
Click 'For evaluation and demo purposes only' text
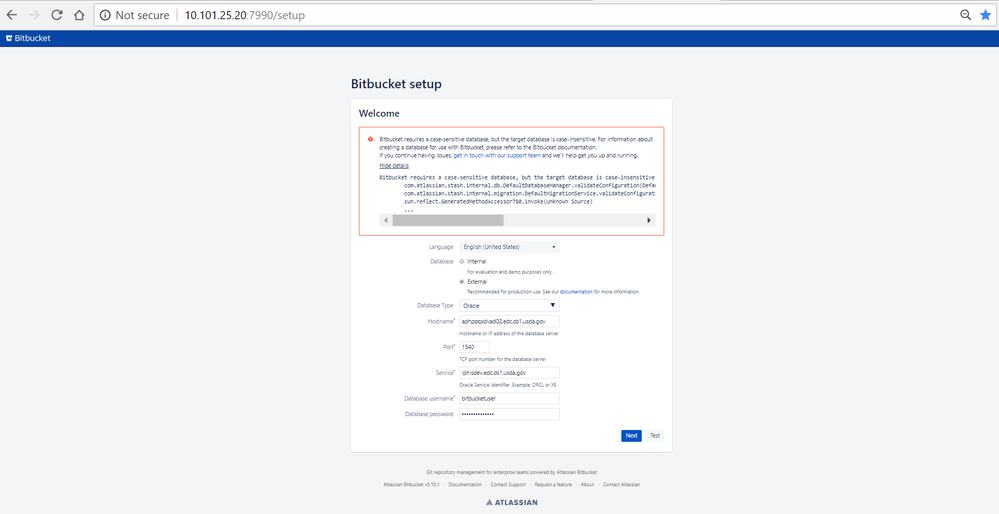tap(510, 272)
